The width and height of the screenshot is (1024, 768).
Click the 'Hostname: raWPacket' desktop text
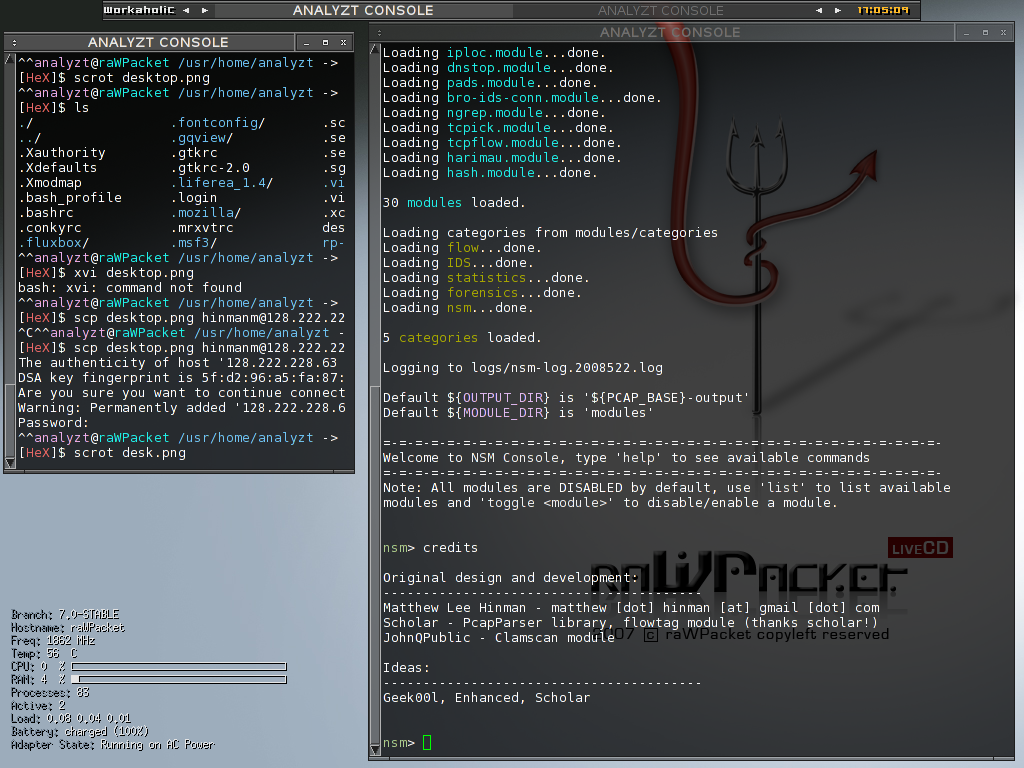click(68, 628)
